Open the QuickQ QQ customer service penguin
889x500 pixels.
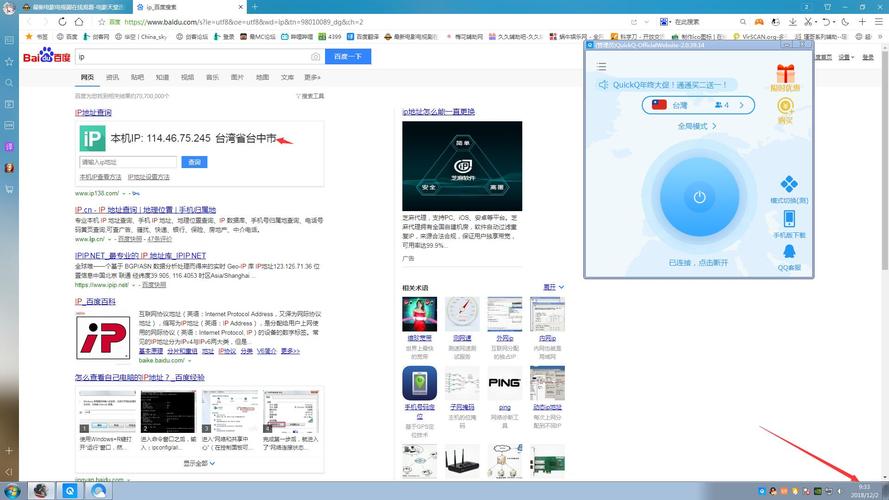click(789, 251)
